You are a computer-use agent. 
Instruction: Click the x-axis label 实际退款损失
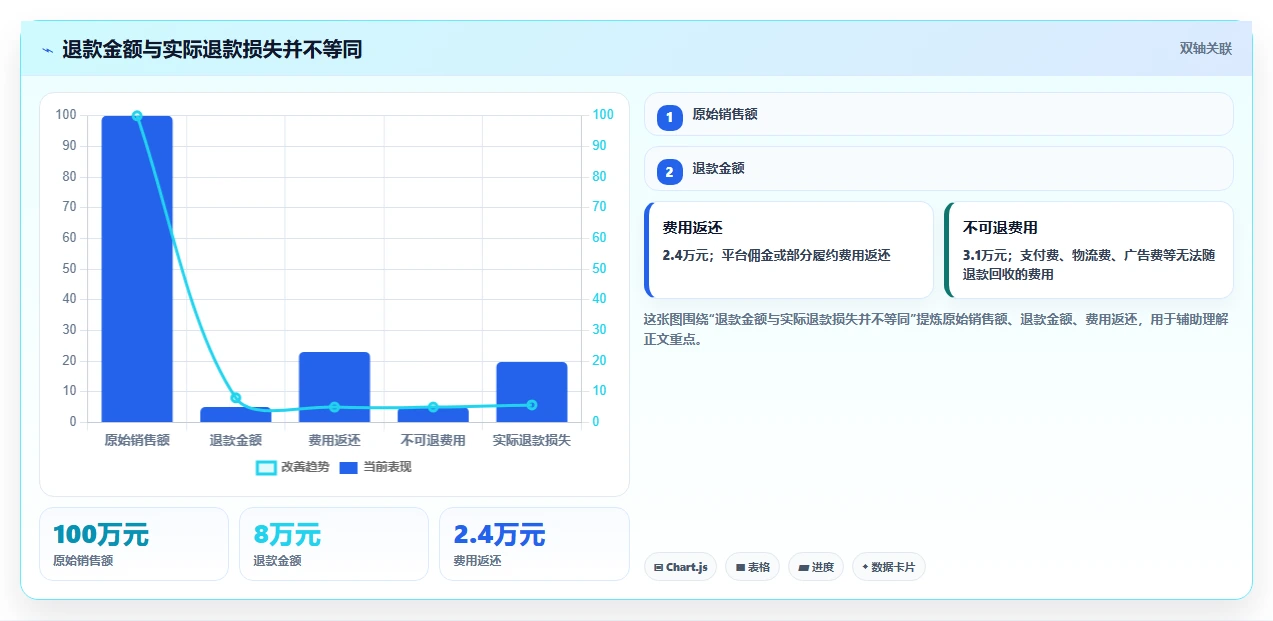coord(532,440)
